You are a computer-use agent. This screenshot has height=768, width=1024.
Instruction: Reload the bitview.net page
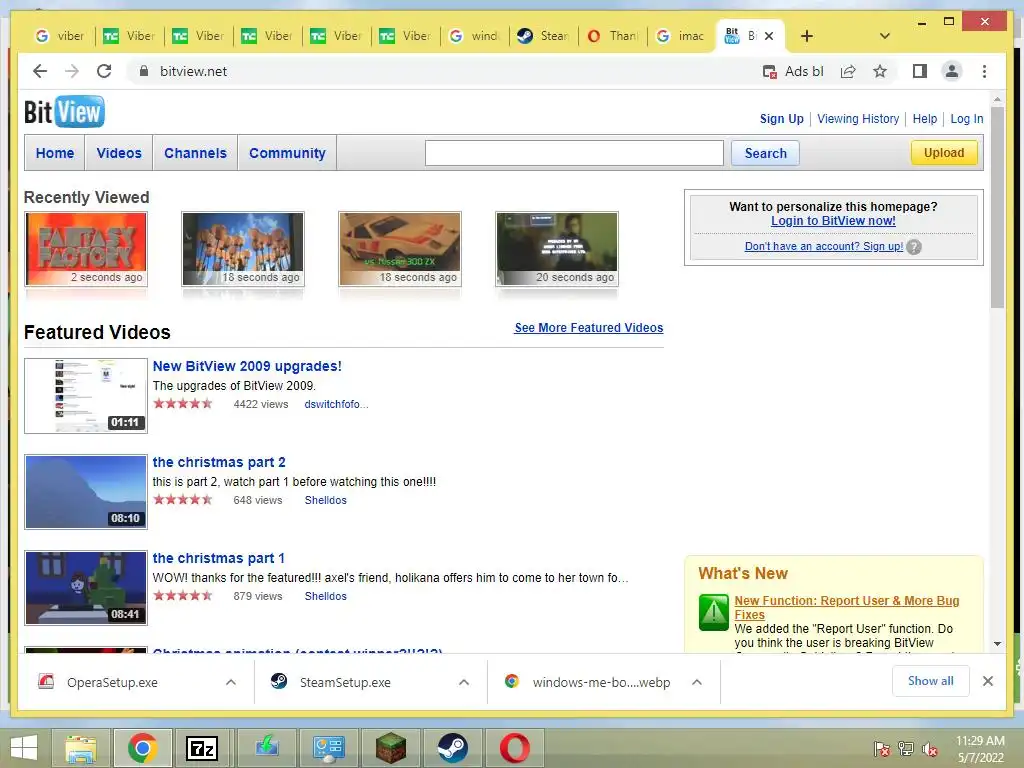104,71
